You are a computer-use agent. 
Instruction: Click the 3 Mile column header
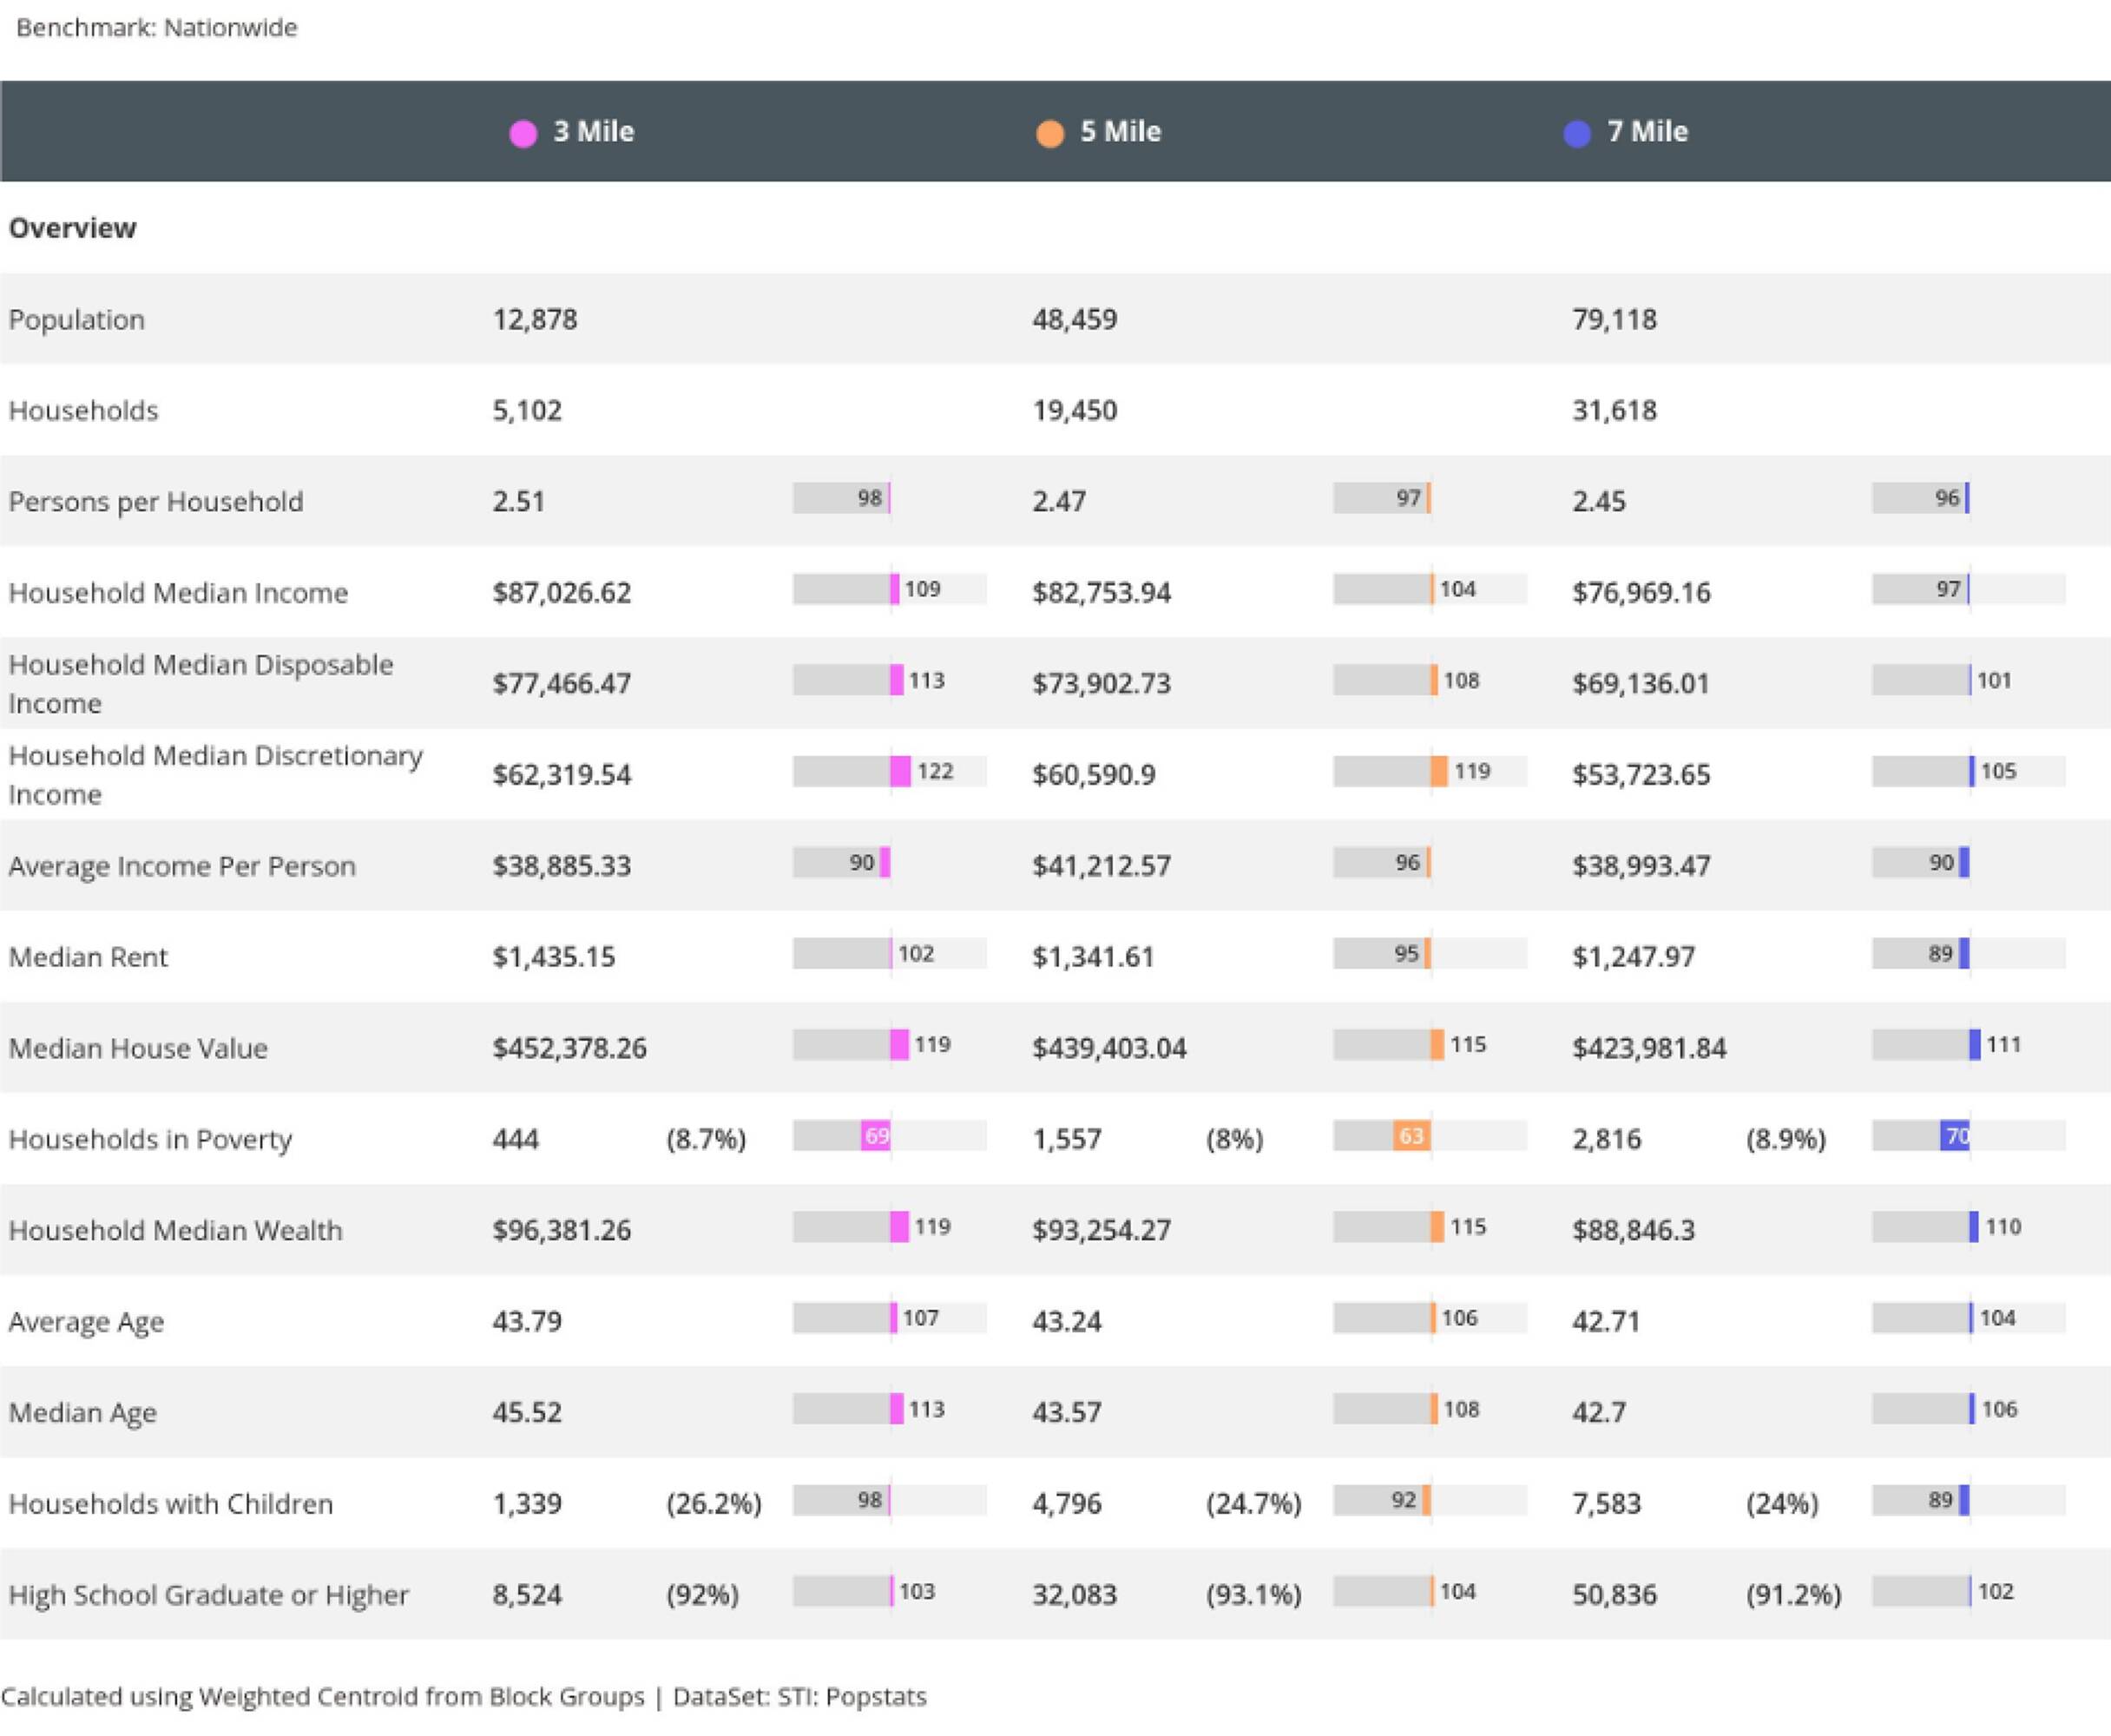593,131
